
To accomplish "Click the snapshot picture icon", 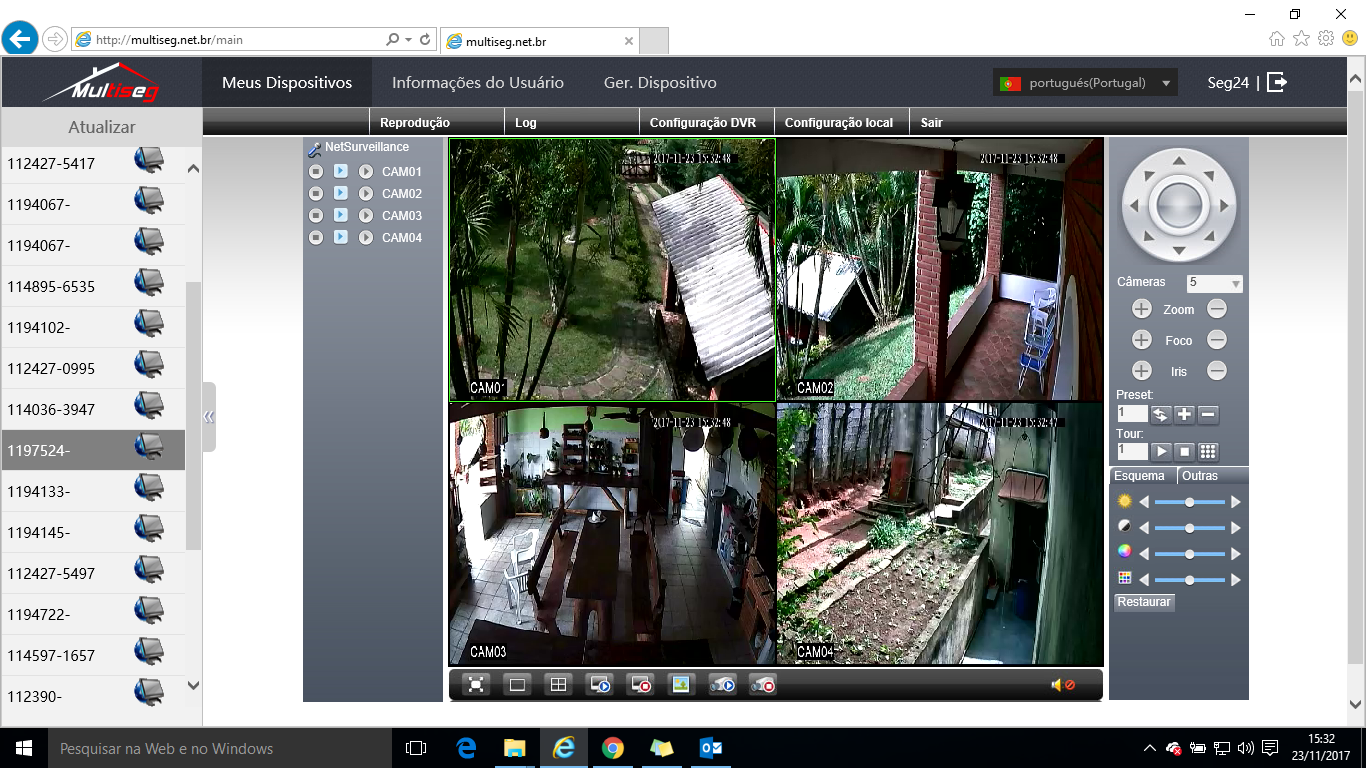I will [681, 685].
